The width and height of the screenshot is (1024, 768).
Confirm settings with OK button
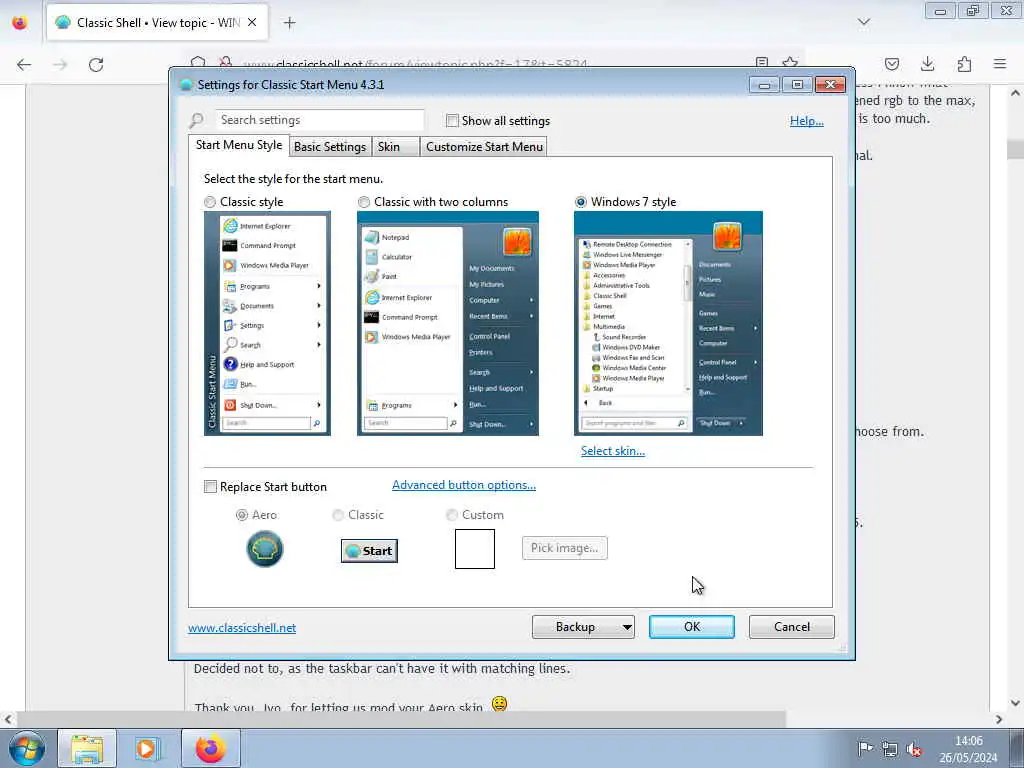[x=692, y=627]
